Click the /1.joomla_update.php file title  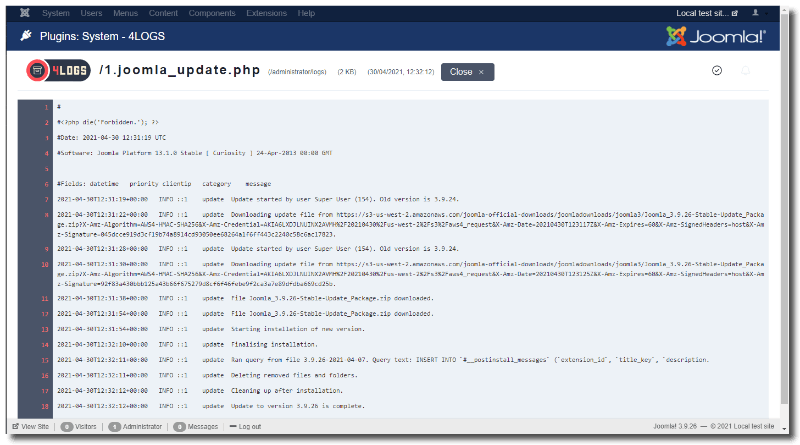click(180, 70)
